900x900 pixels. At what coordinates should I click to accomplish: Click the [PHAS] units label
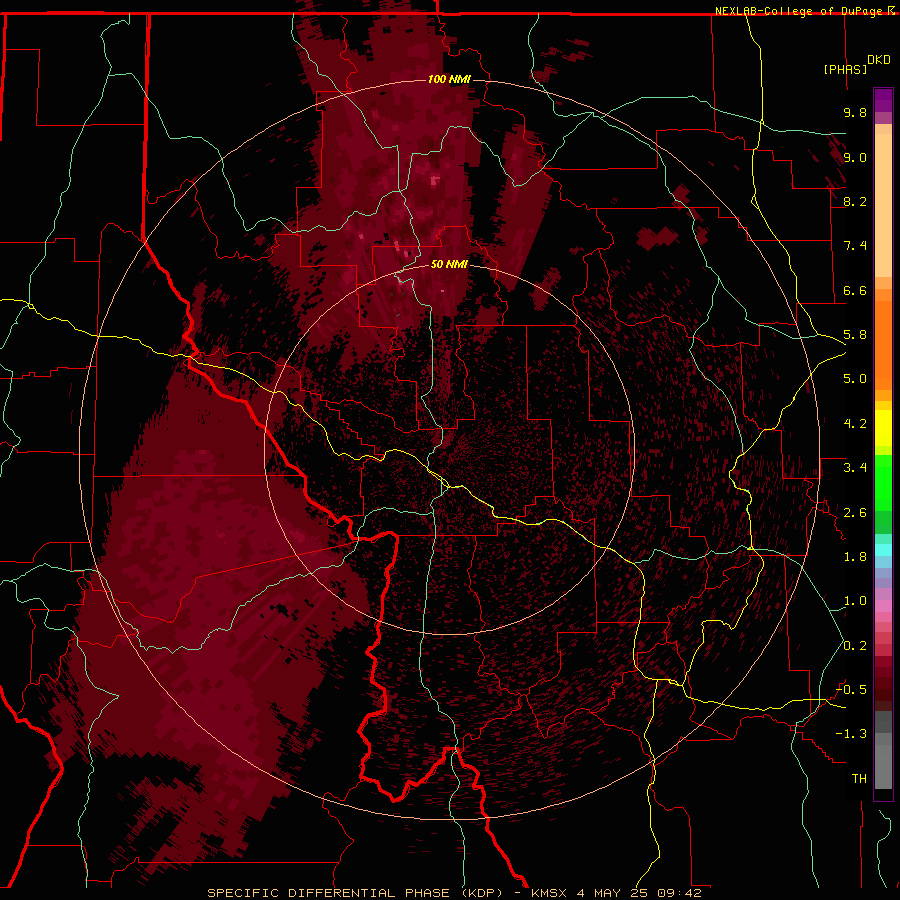pos(845,69)
